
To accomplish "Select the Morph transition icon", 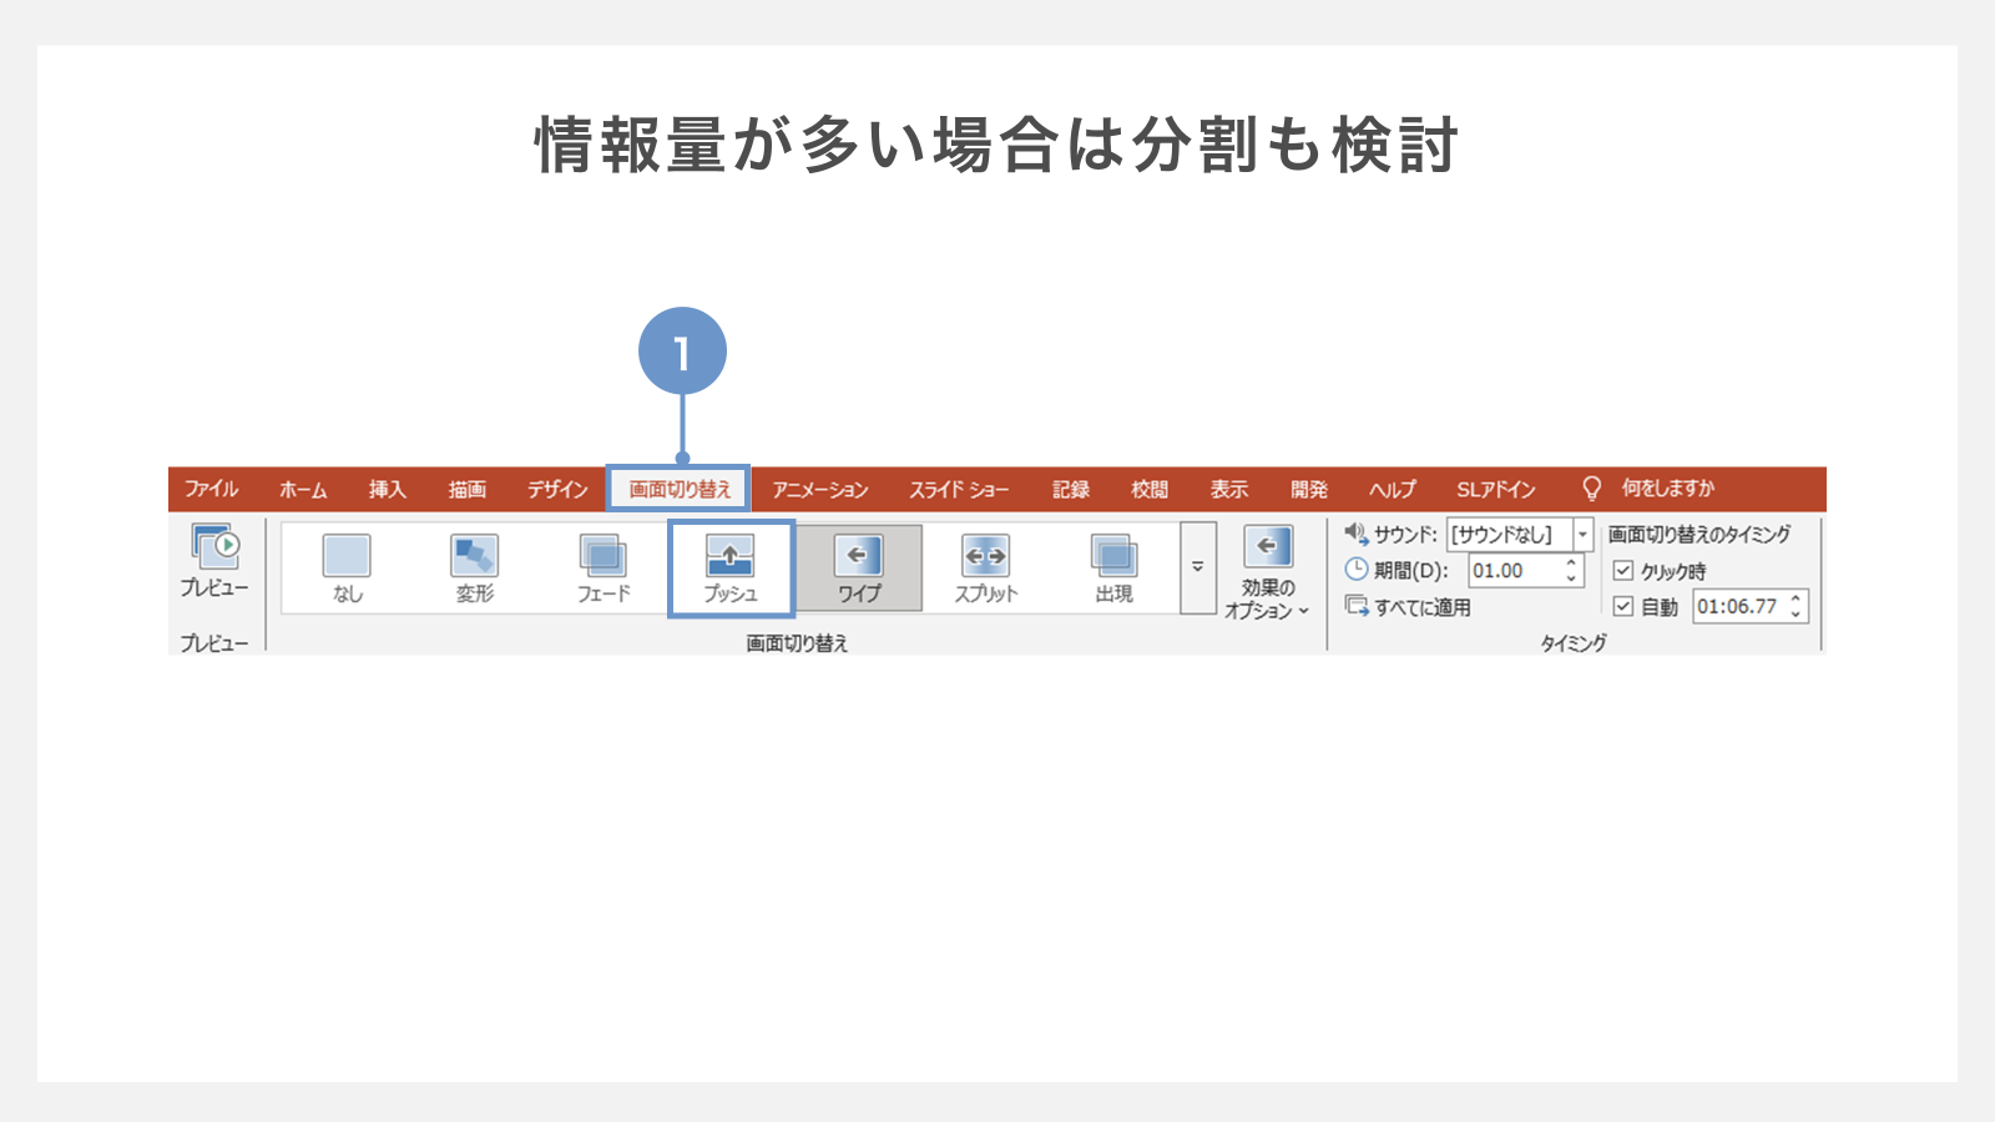I will pos(474,557).
